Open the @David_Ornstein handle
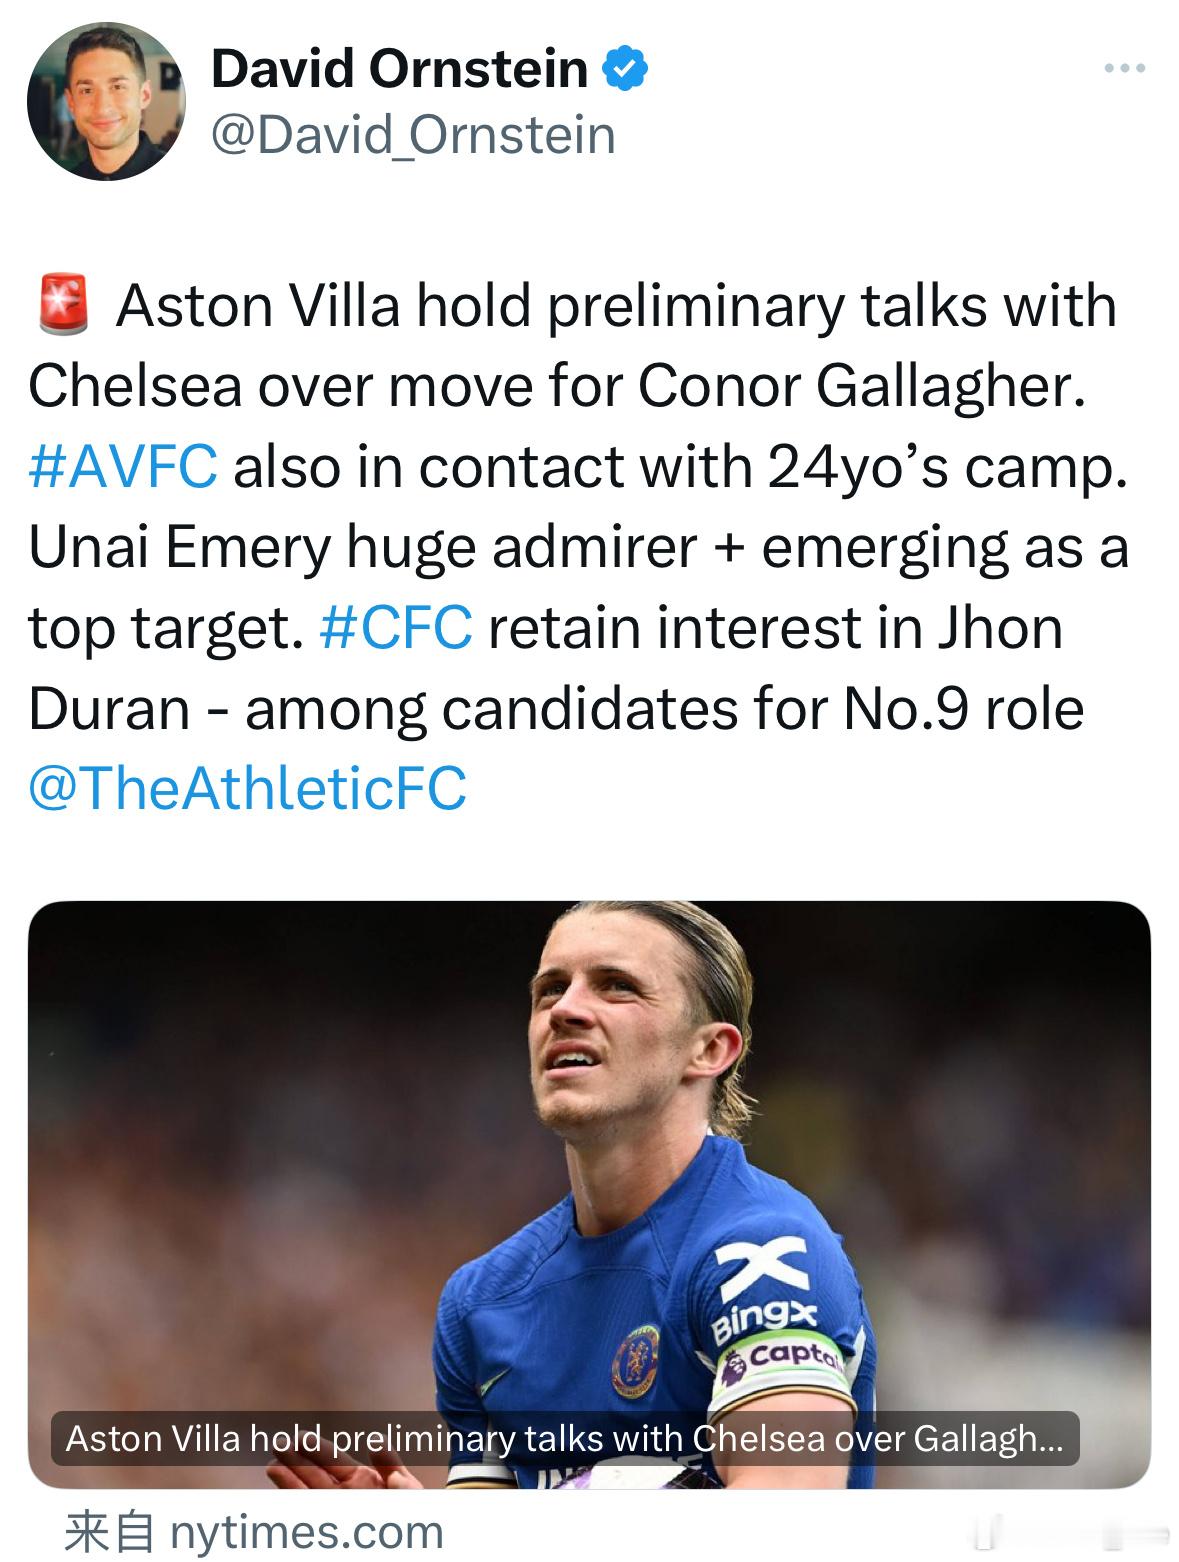Screen dimensions: 1179x1562 click(x=413, y=135)
